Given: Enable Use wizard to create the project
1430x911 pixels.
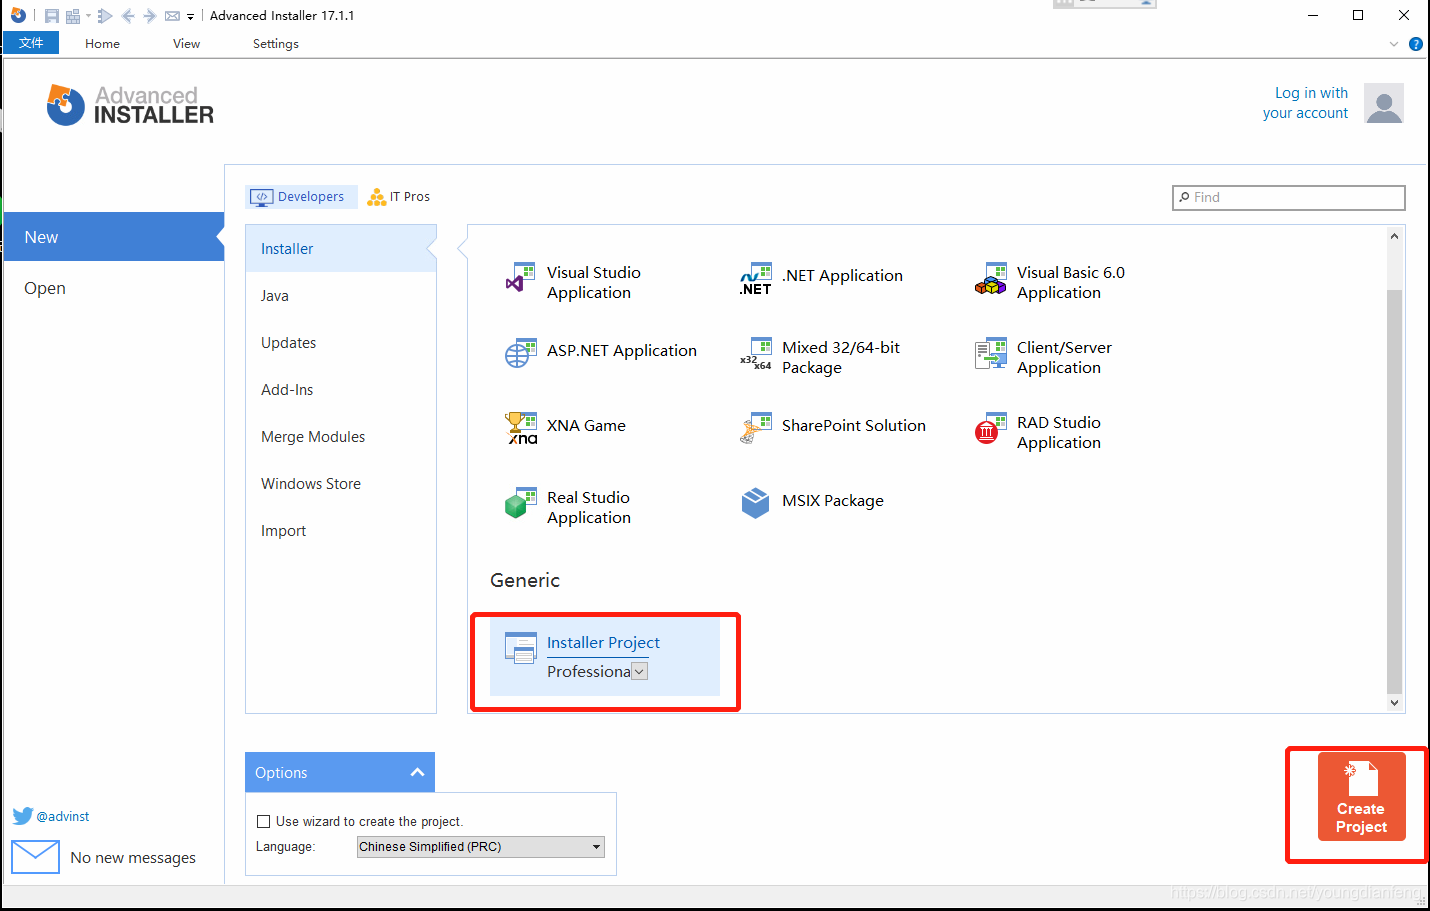Looking at the screenshot, I should pos(264,822).
